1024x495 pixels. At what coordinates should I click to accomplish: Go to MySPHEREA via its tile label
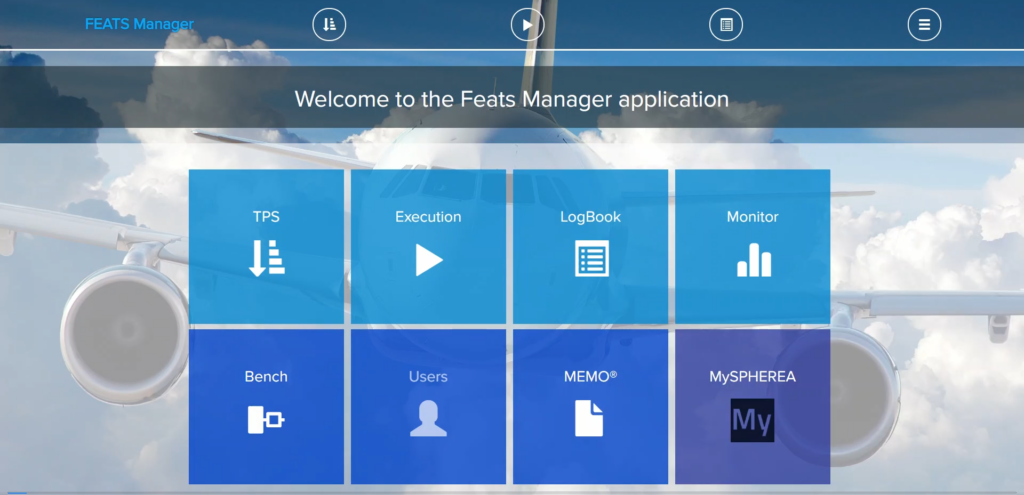point(752,377)
